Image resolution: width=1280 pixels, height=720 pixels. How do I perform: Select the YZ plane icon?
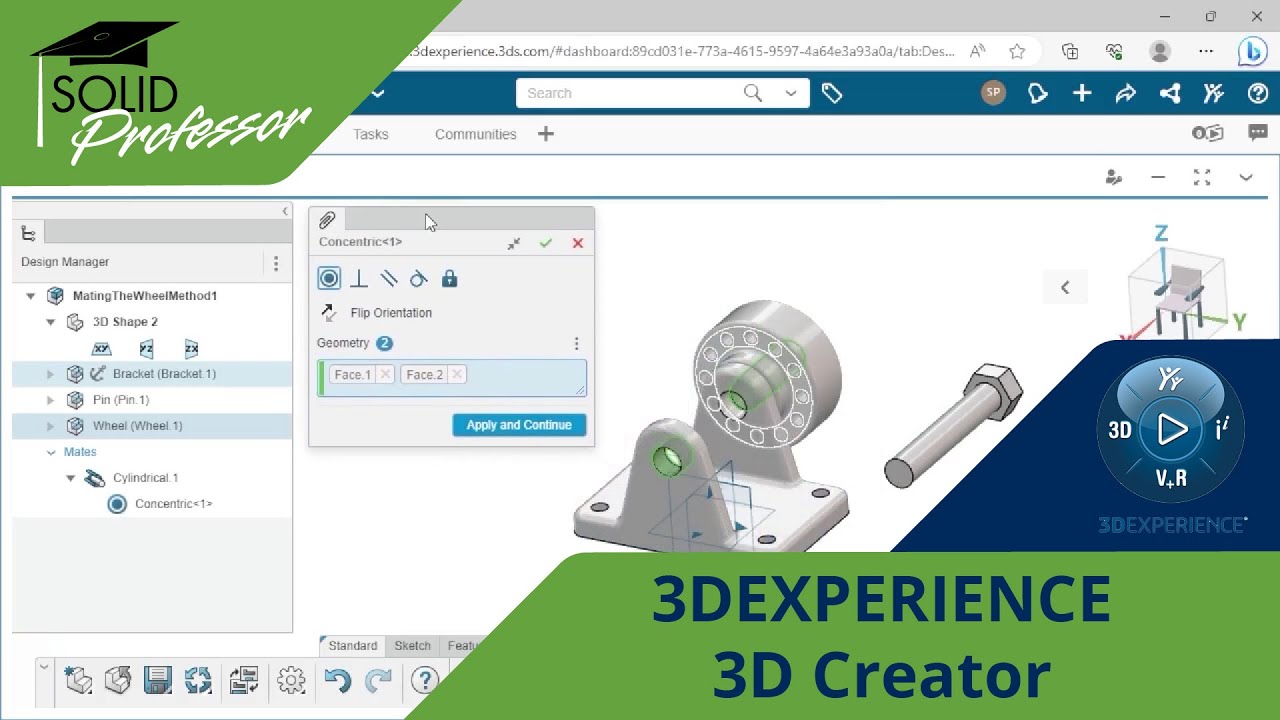pos(147,348)
